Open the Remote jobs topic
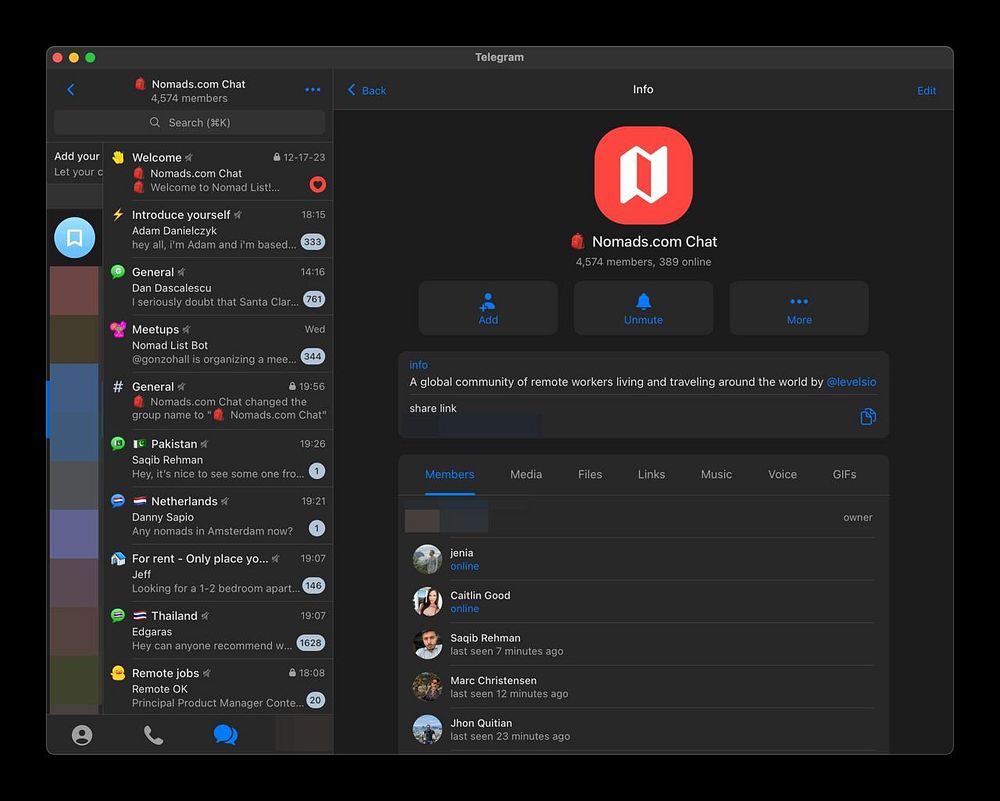1000x801 pixels. (218, 687)
